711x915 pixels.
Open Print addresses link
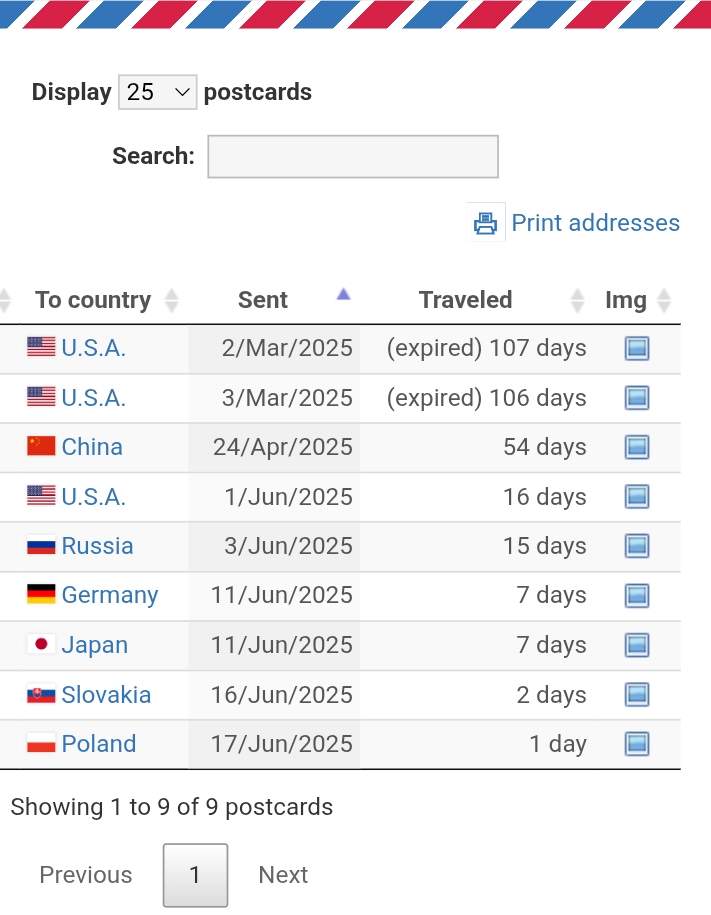(x=595, y=223)
